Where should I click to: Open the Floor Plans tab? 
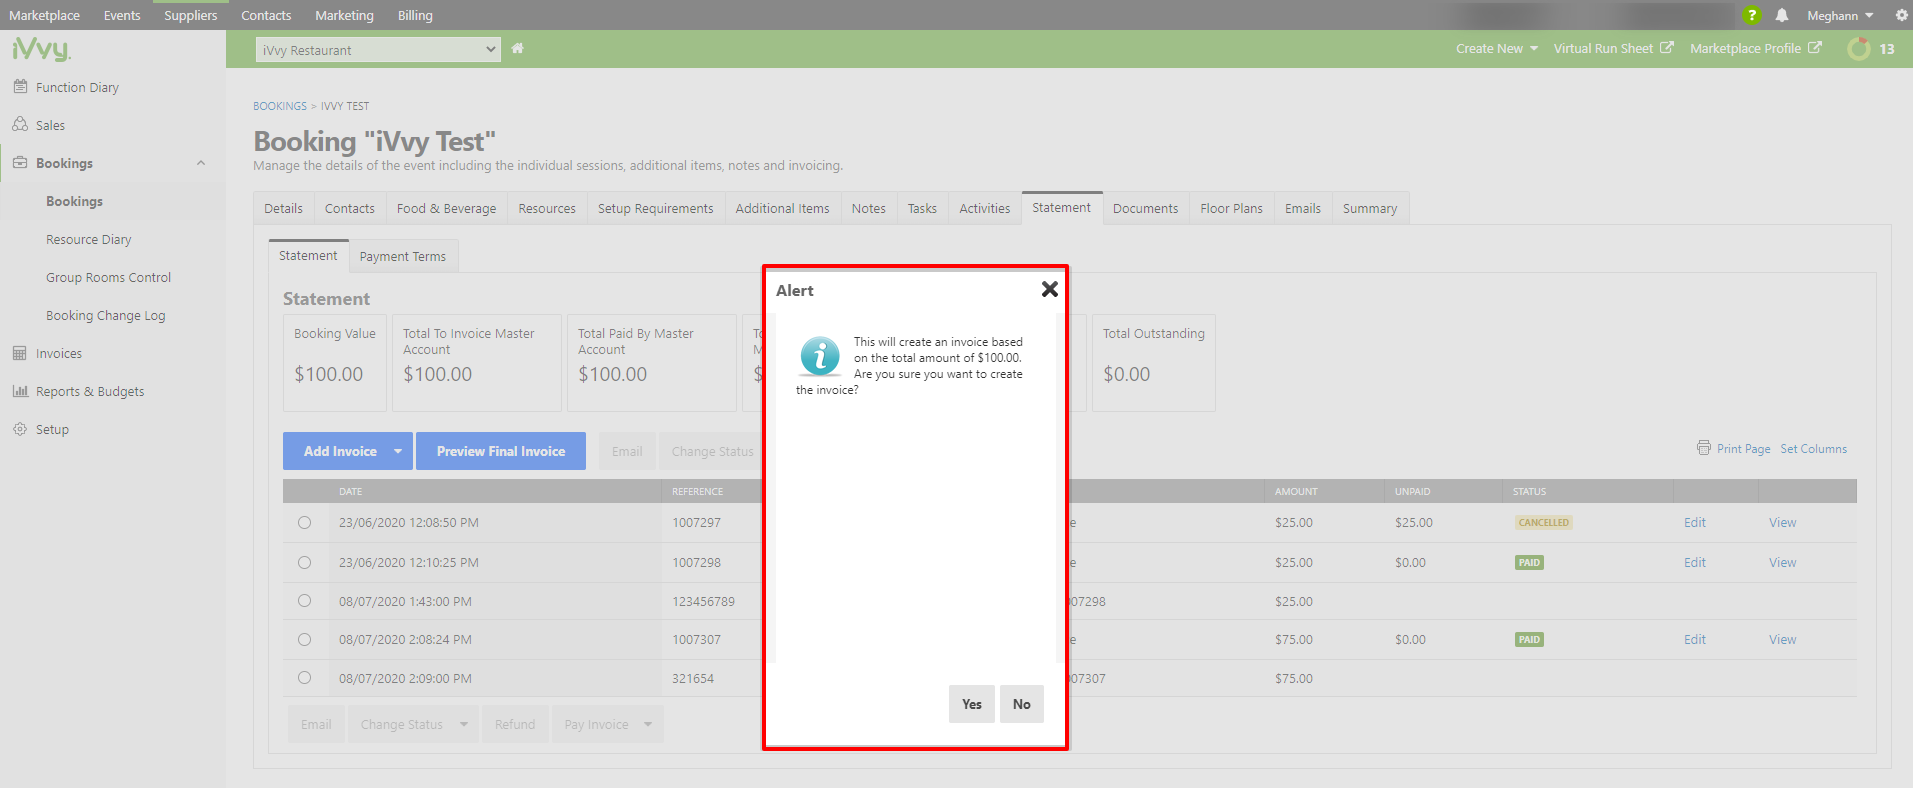click(1231, 208)
